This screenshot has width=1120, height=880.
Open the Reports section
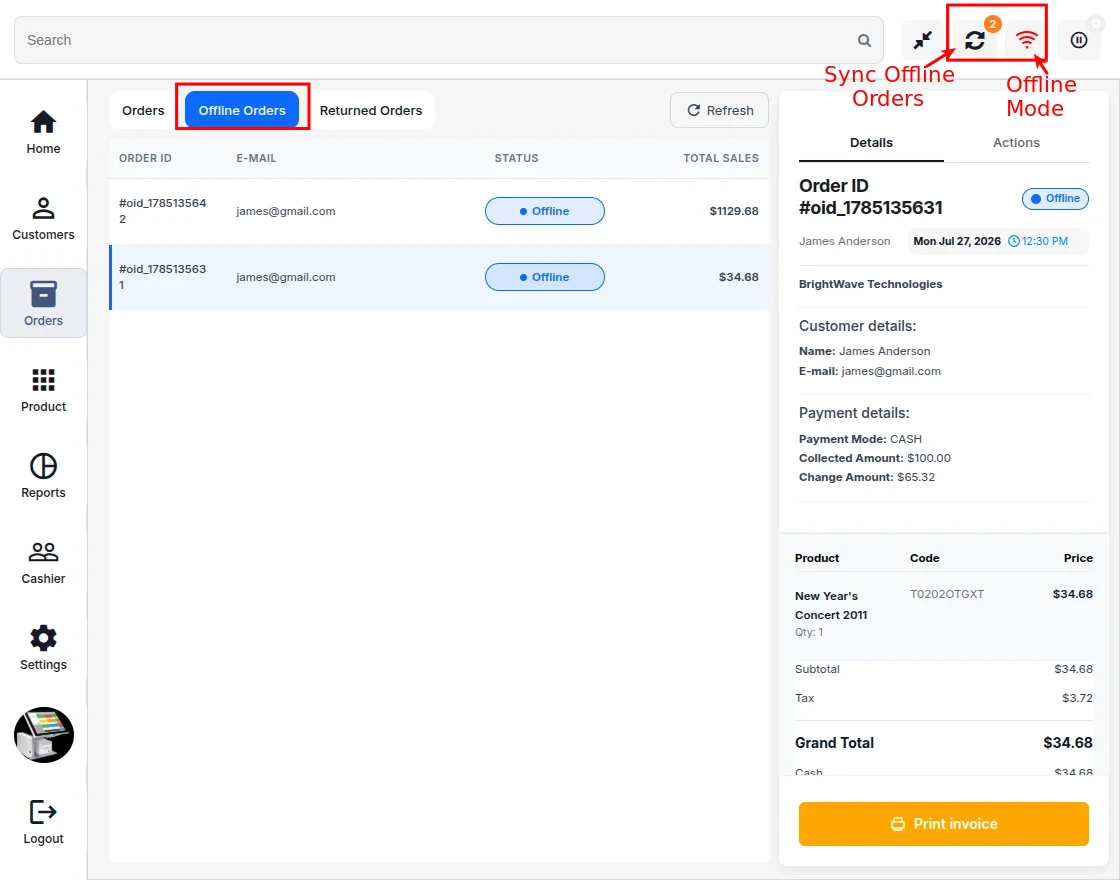click(44, 476)
